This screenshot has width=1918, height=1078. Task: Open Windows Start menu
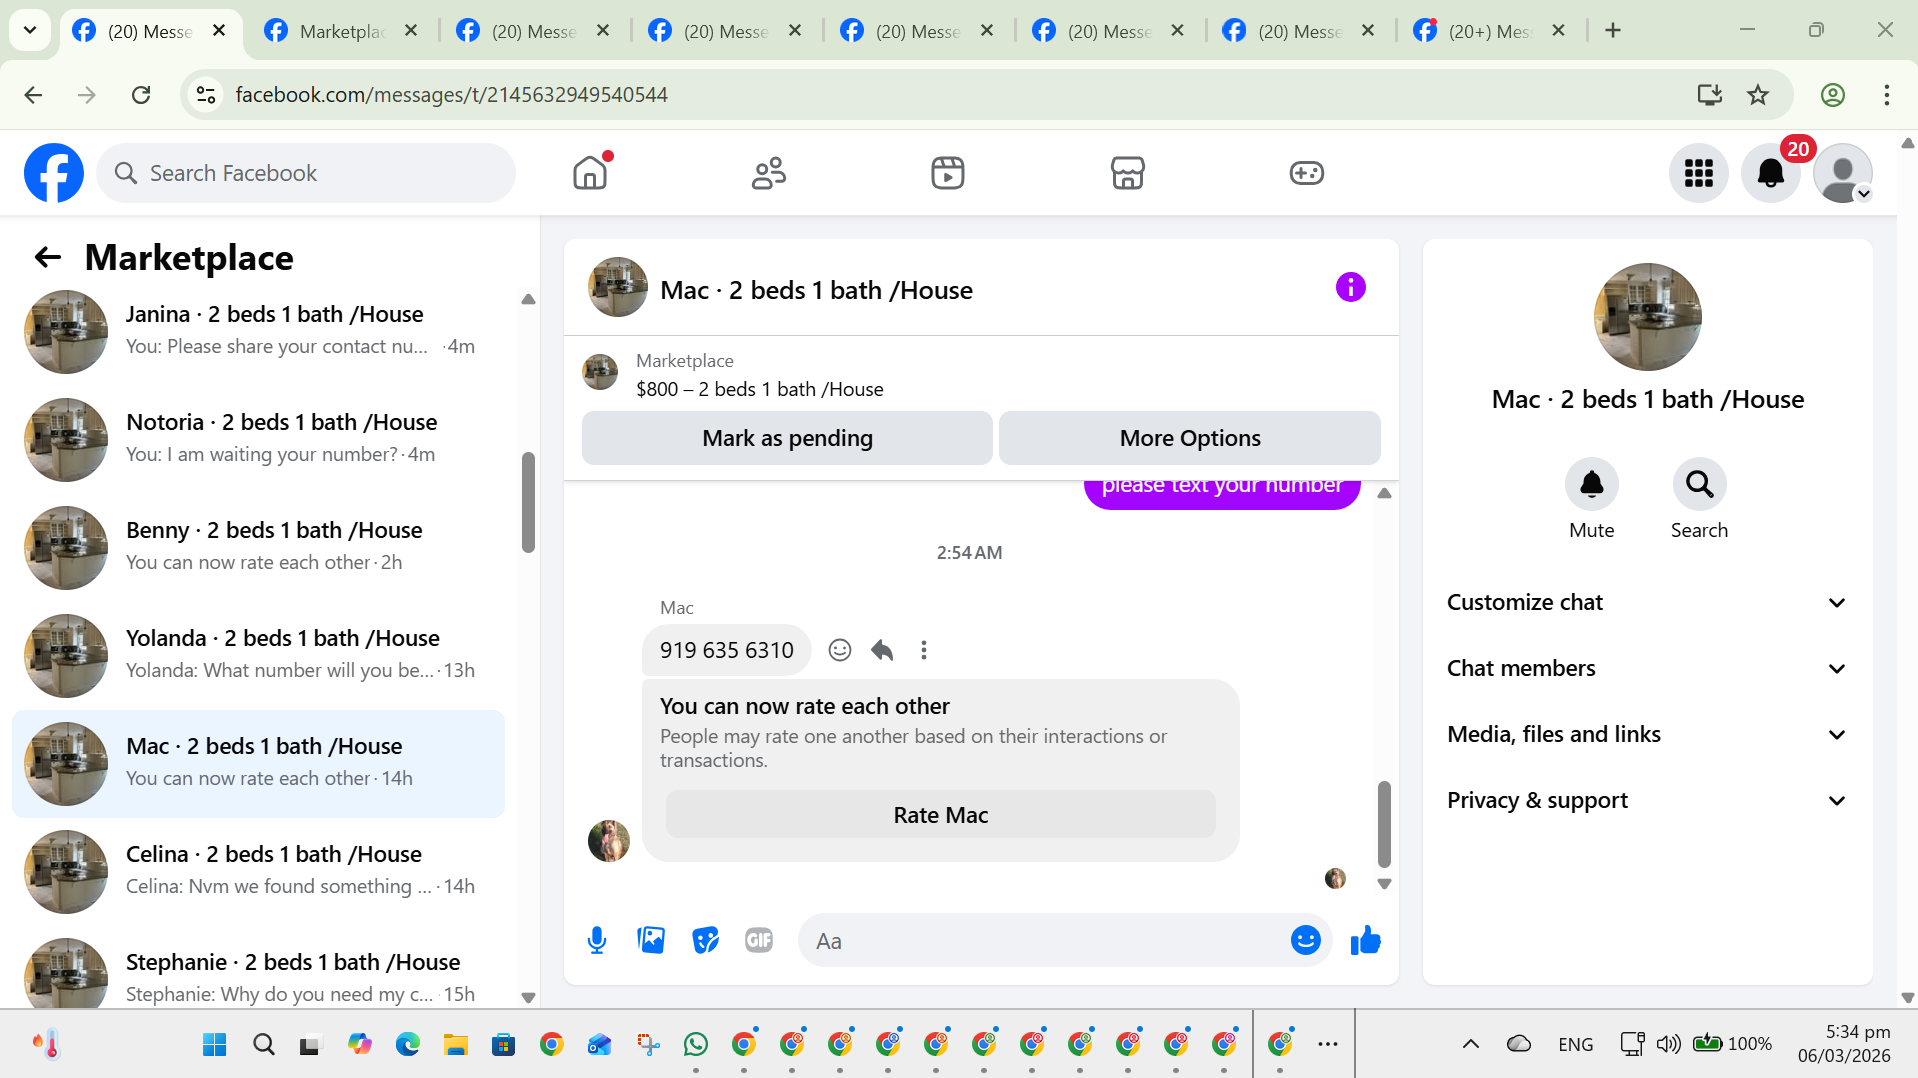pyautogui.click(x=214, y=1044)
